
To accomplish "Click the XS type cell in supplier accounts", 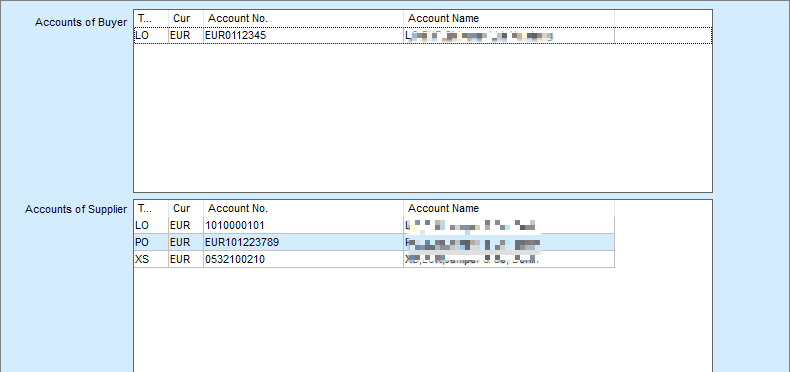I will point(151,260).
